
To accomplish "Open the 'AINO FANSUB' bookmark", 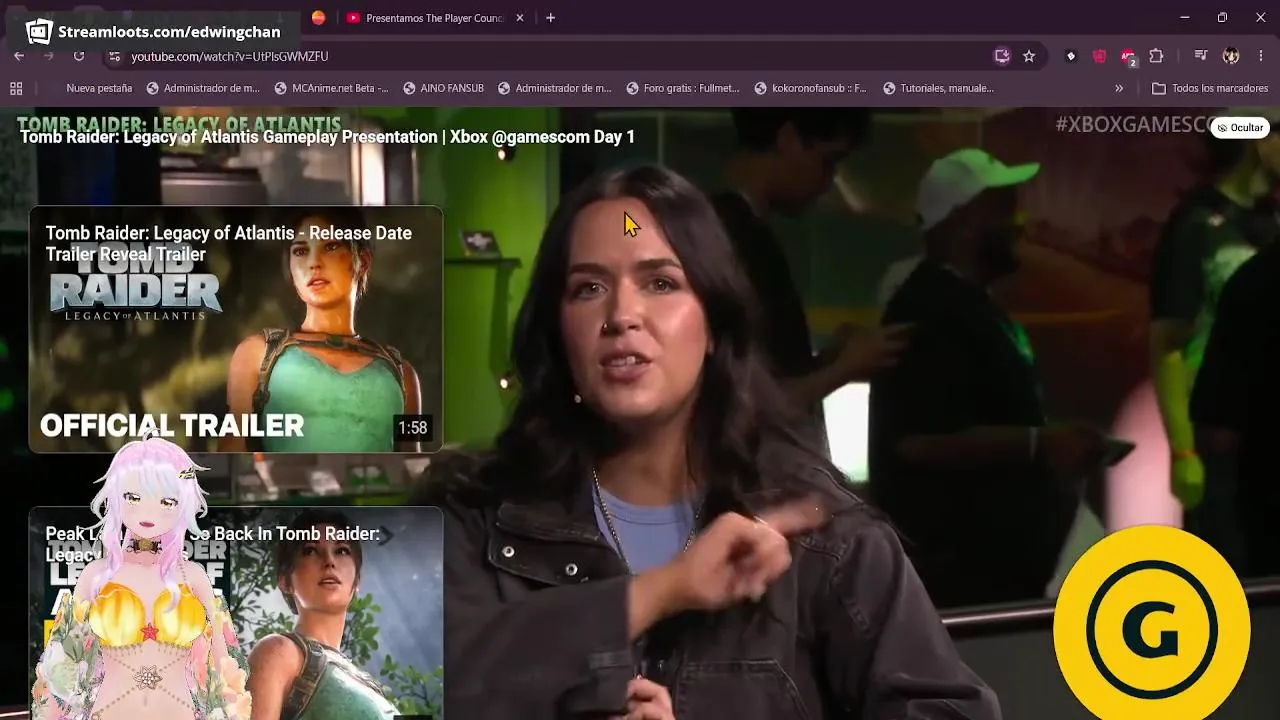I will [x=443, y=88].
